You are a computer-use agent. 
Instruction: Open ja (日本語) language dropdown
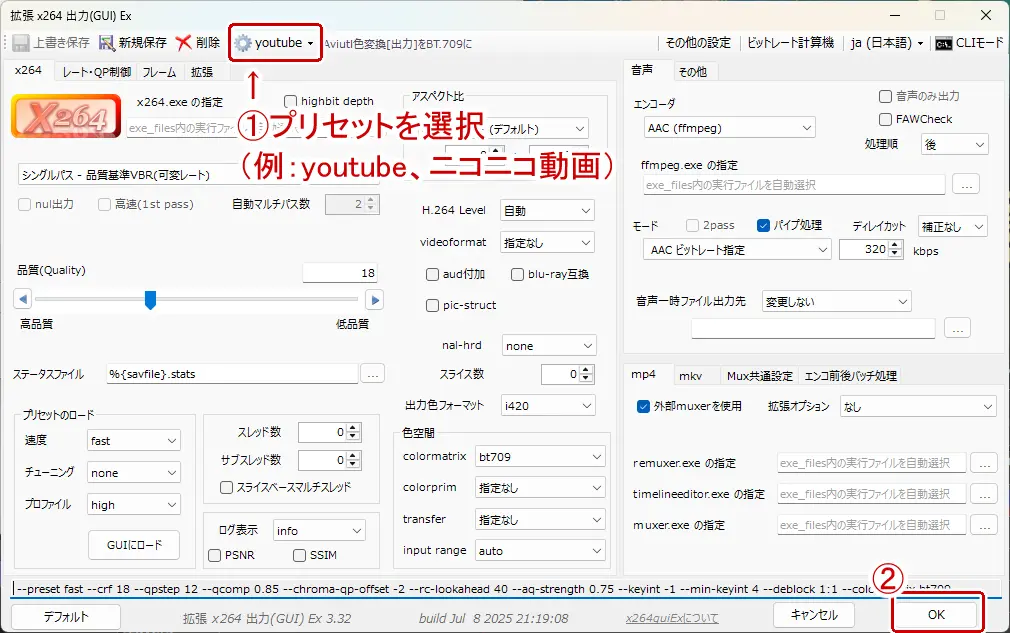point(887,43)
